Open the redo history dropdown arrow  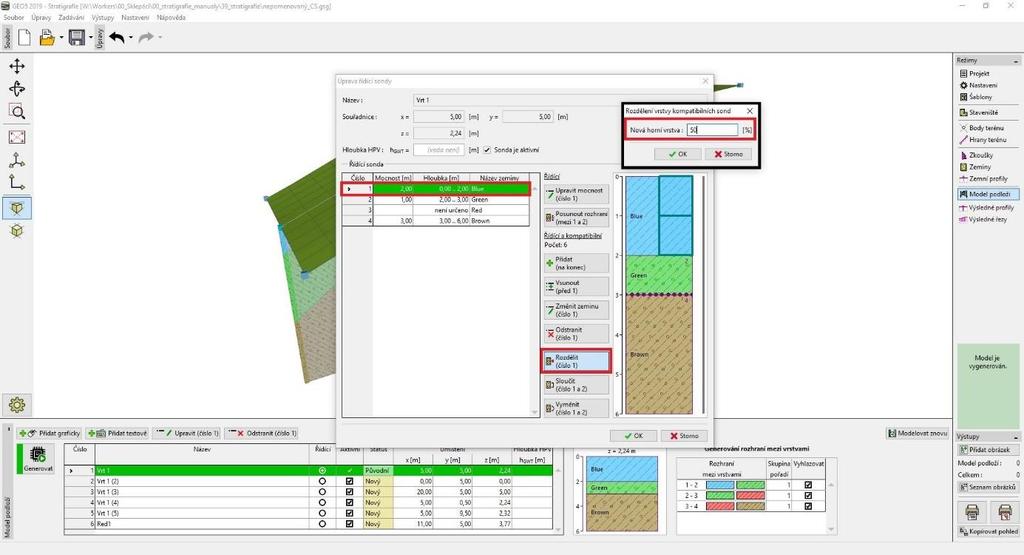159,38
